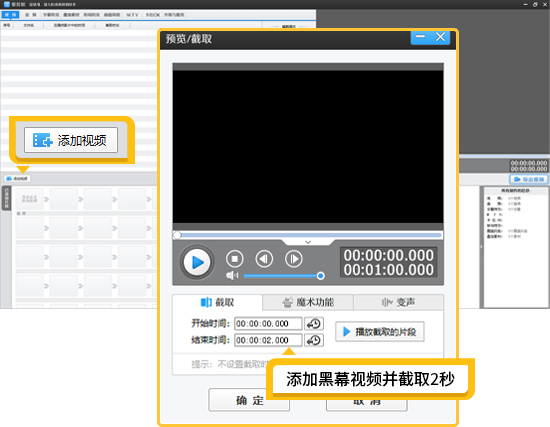The height and width of the screenshot is (427, 550).
Task: Minimize the main application window
Action: [x=525, y=4]
